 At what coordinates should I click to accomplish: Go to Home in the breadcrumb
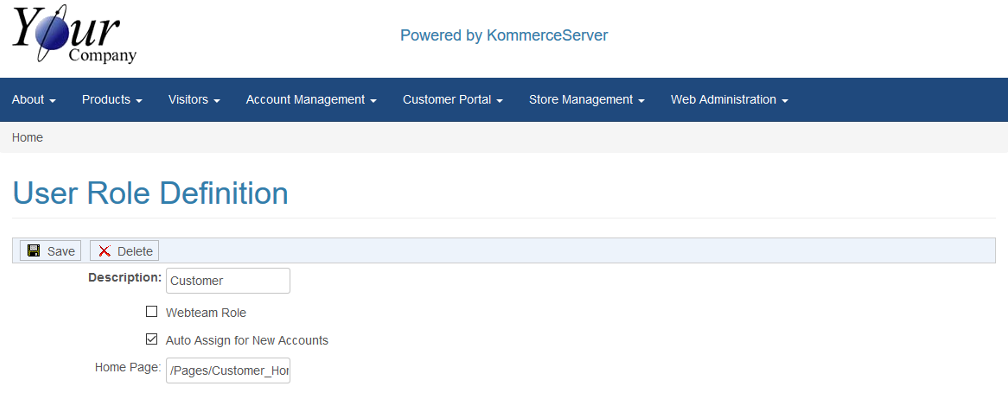point(28,137)
